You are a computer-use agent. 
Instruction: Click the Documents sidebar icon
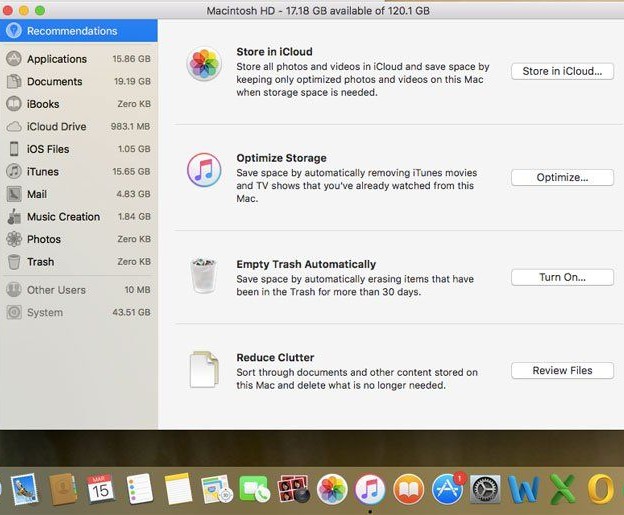tap(14, 81)
